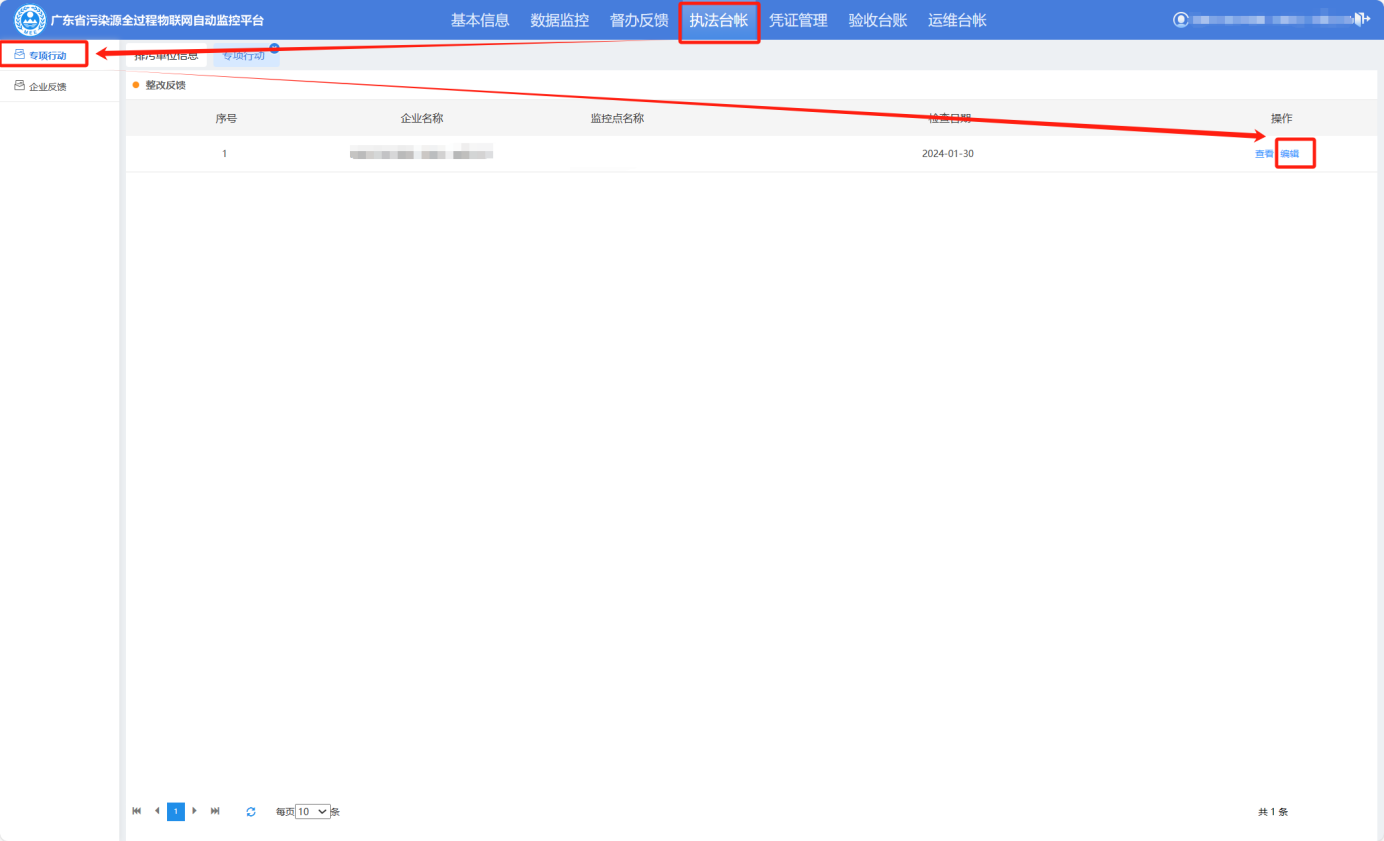Go to the next page arrow
The width and height of the screenshot is (1384, 841).
[x=195, y=811]
